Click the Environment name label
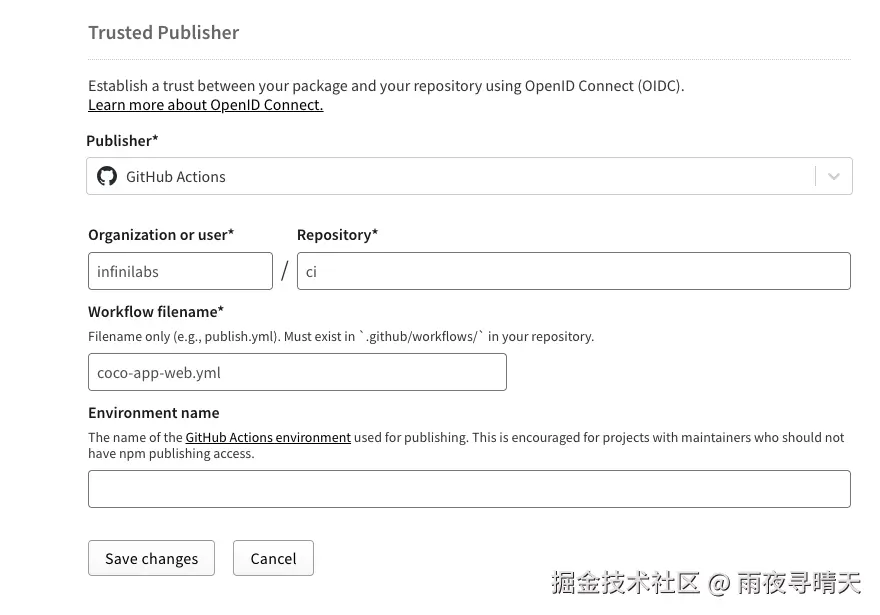Screen dimensions: 880x615 [x=153, y=413]
